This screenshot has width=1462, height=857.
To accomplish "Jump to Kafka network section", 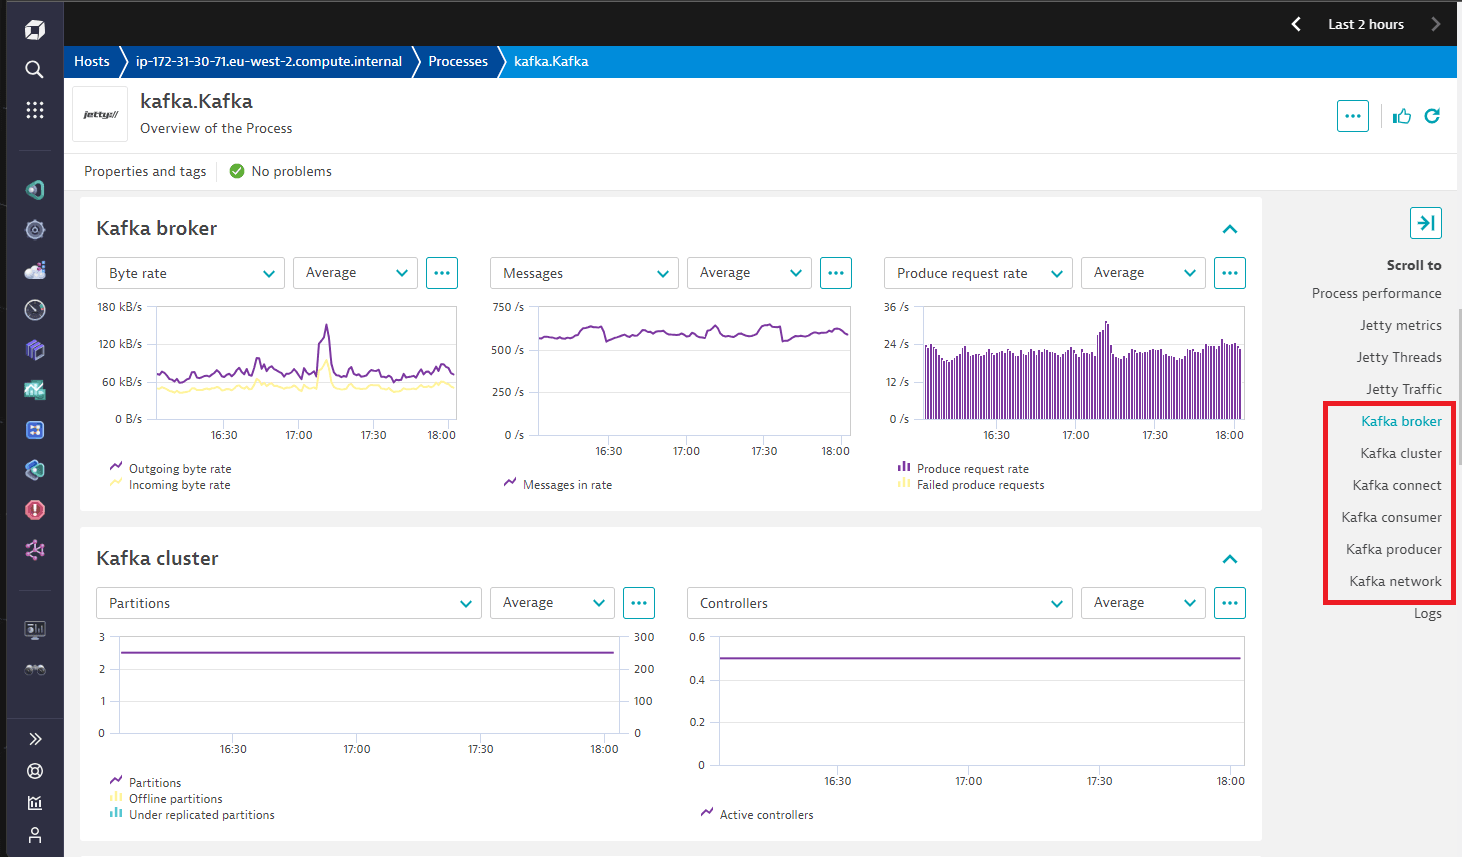I will click(1395, 581).
